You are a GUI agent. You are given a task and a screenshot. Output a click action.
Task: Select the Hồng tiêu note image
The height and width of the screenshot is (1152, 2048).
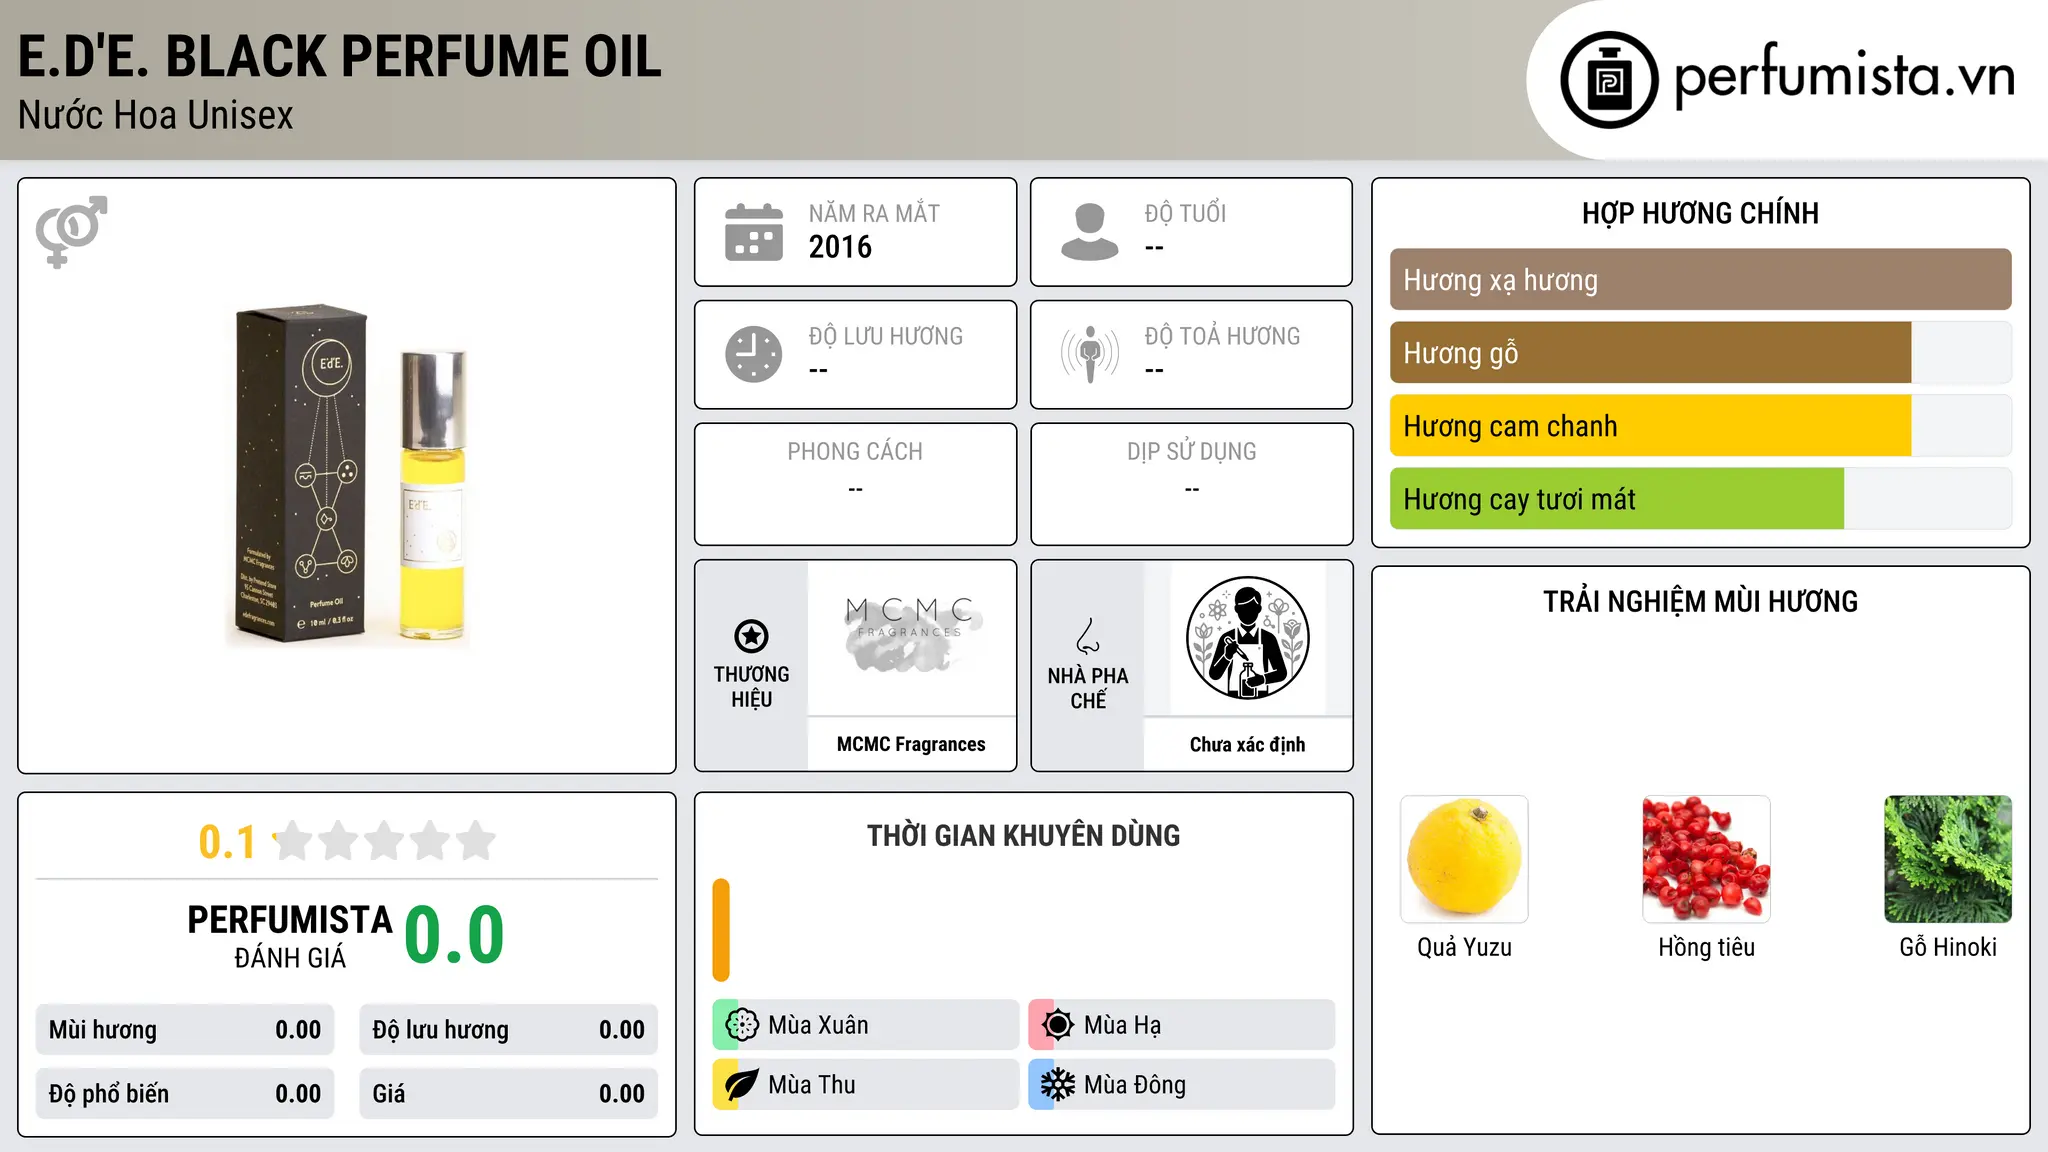click(x=1706, y=859)
